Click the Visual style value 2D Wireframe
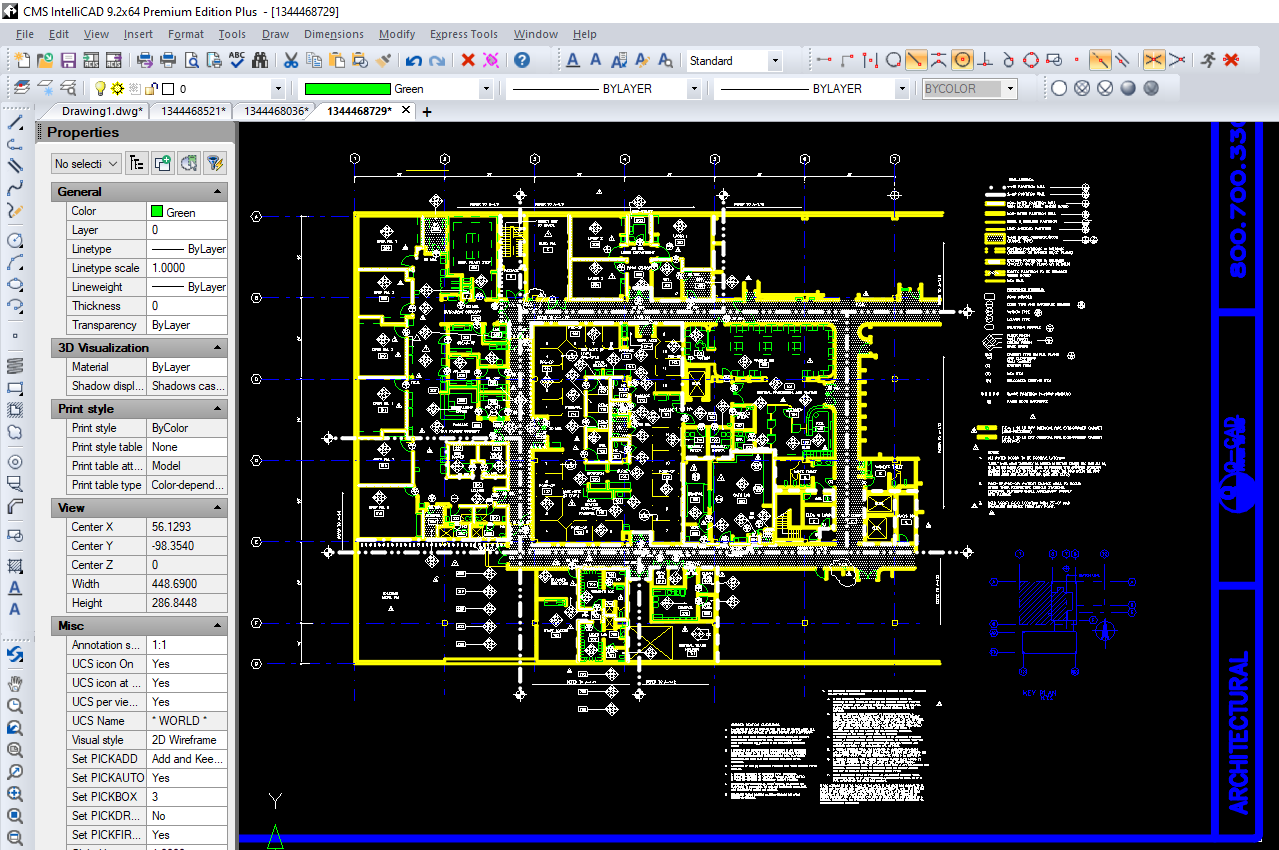 pos(187,740)
